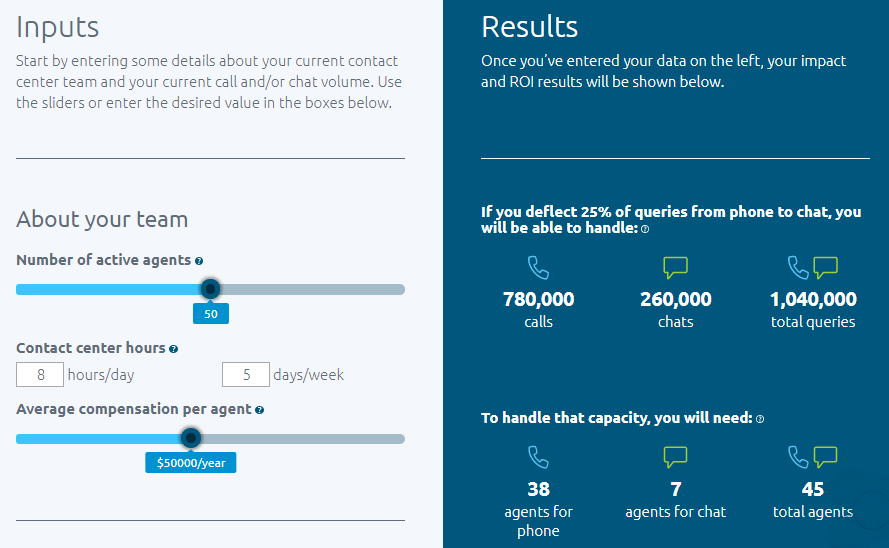Click chat bubble icon above 260,000 chats
The image size is (889, 548).
(x=675, y=267)
